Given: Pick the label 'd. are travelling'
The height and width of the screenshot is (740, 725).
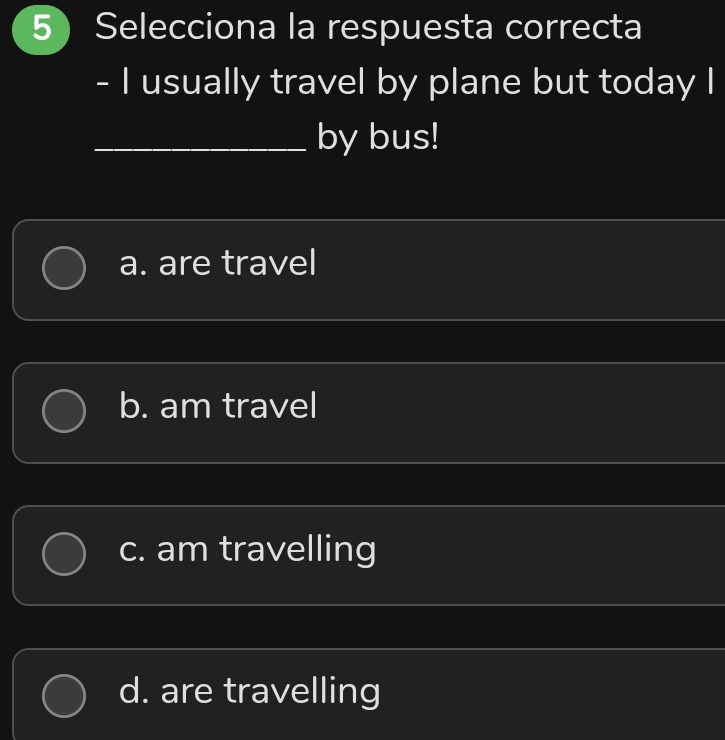Looking at the screenshot, I should (x=249, y=691).
